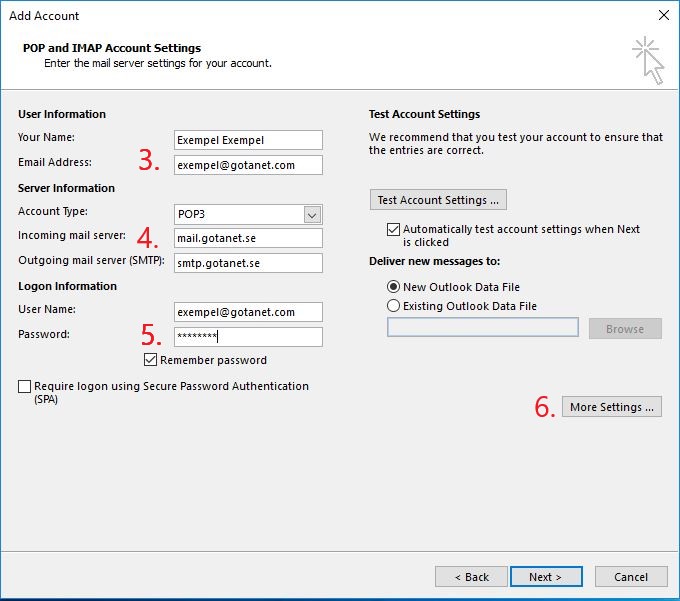Viewport: 680px width, 601px height.
Task: Close the Add Account dialog
Action: point(663,15)
